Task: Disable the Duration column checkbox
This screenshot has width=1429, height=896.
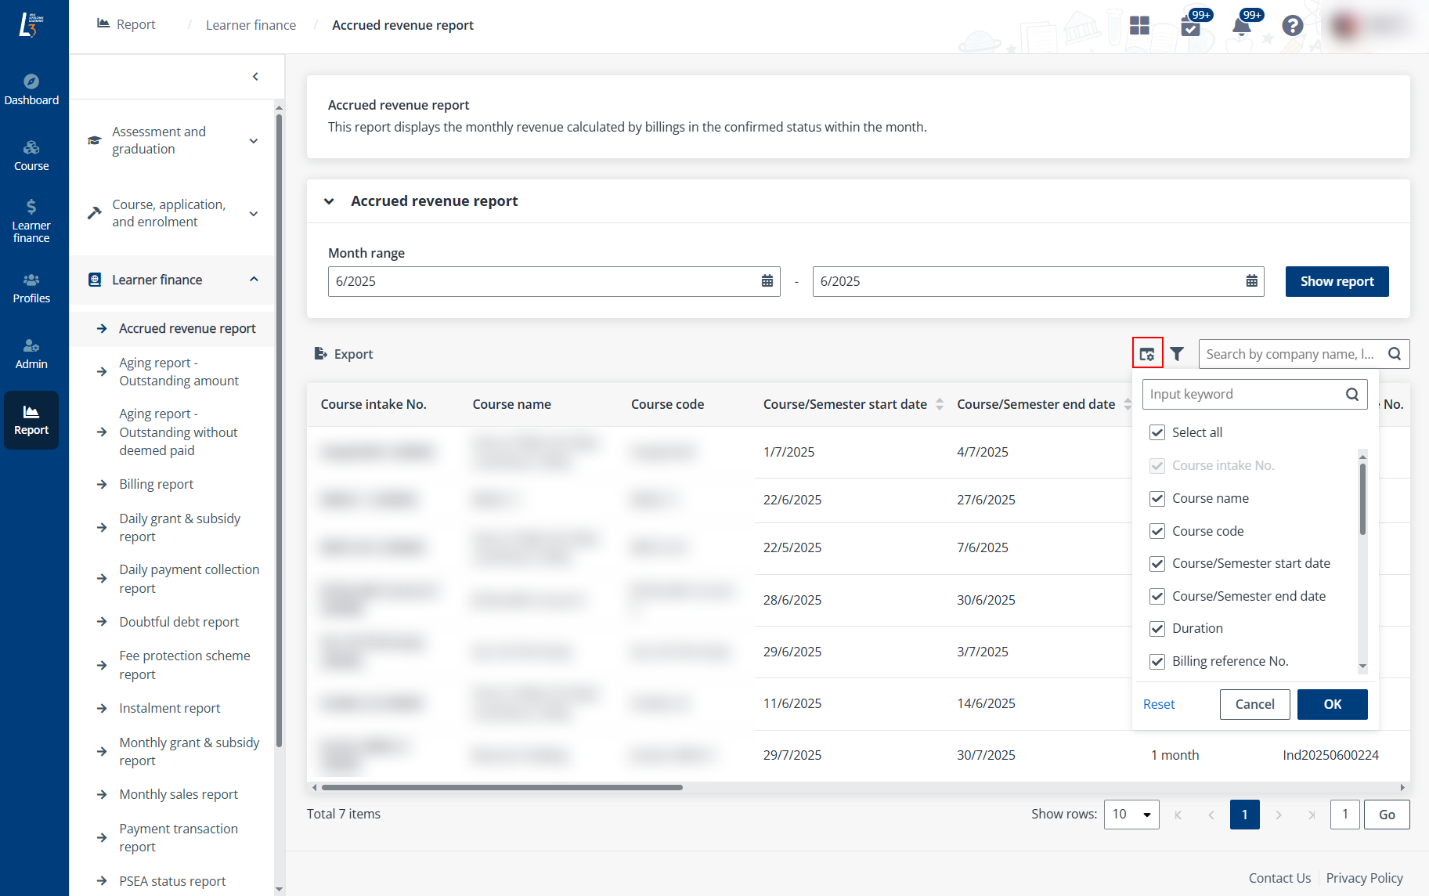Action: (x=1157, y=628)
